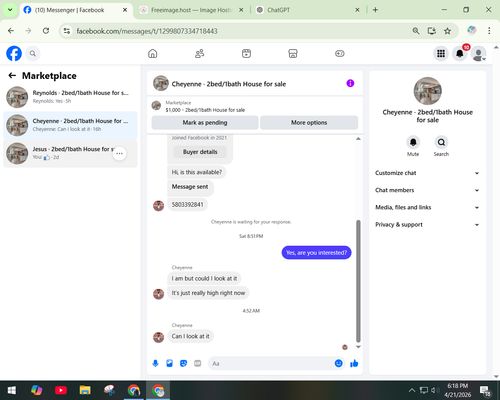This screenshot has height=400, width=500.
Task: Click the Mute bell icon
Action: (x=413, y=142)
